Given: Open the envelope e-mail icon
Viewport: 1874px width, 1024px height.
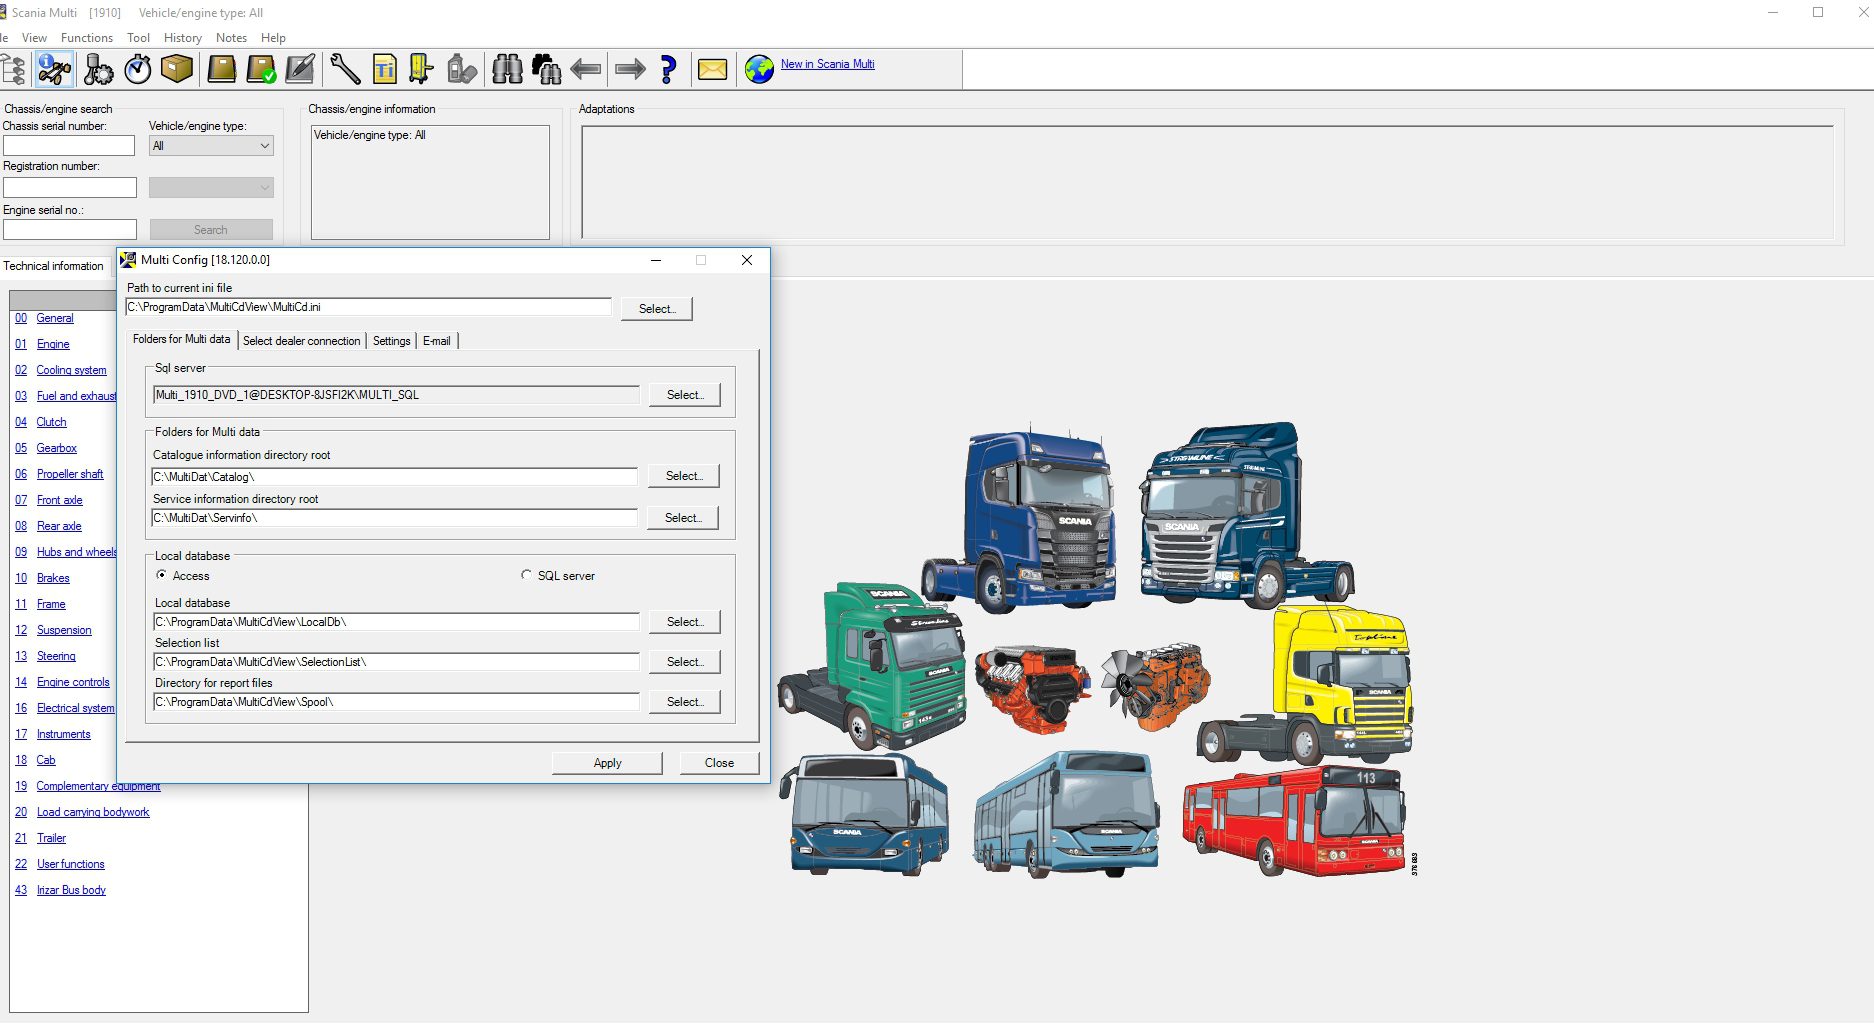Looking at the screenshot, I should point(711,69).
